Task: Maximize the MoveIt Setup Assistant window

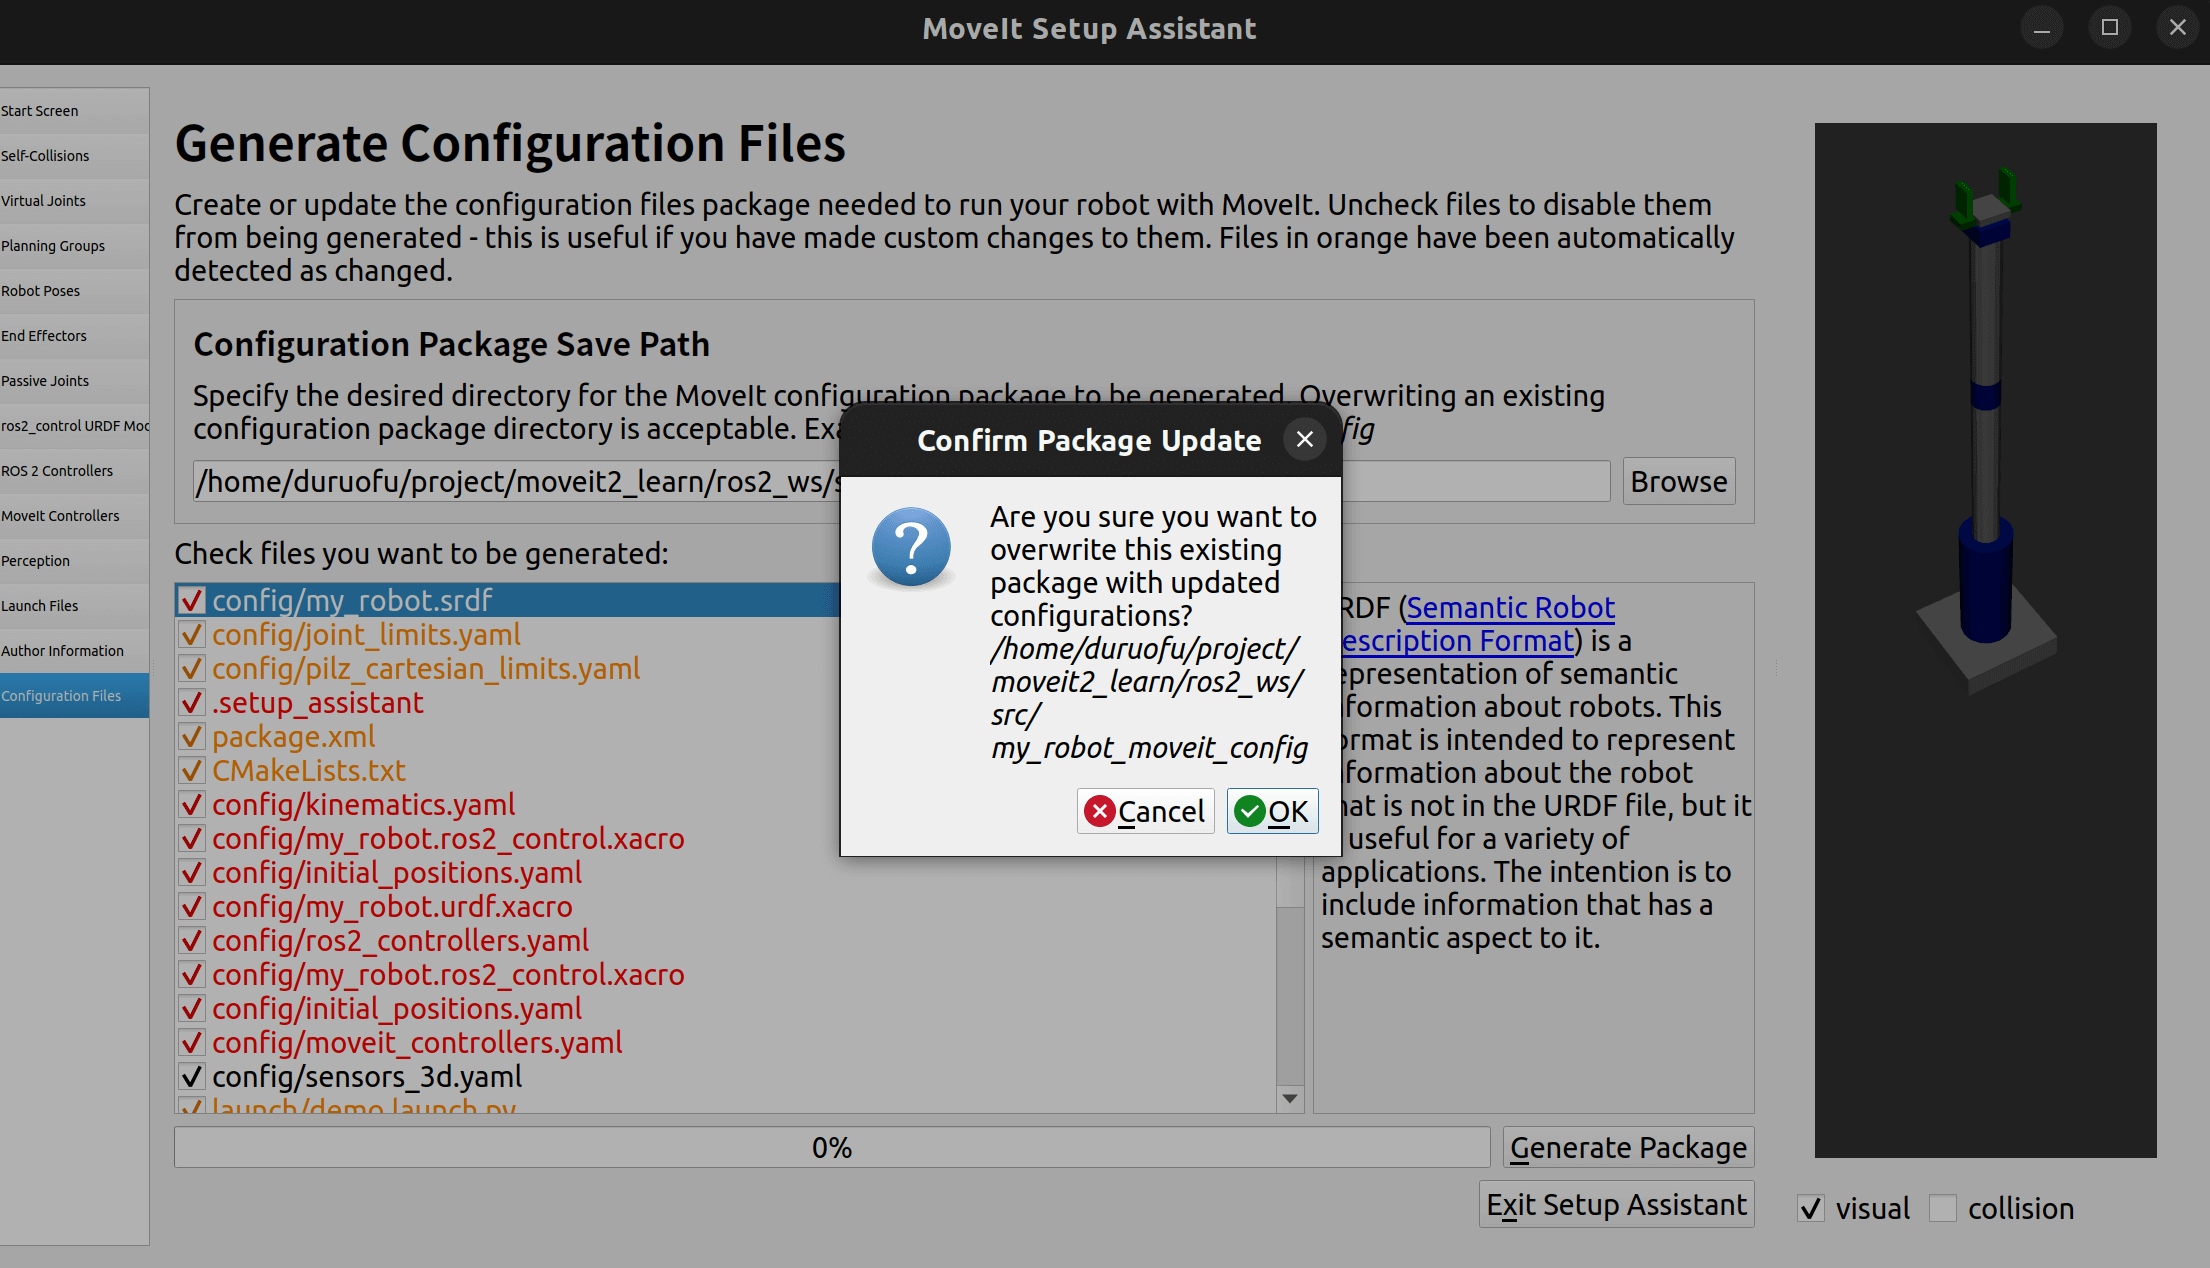Action: coord(2110,28)
